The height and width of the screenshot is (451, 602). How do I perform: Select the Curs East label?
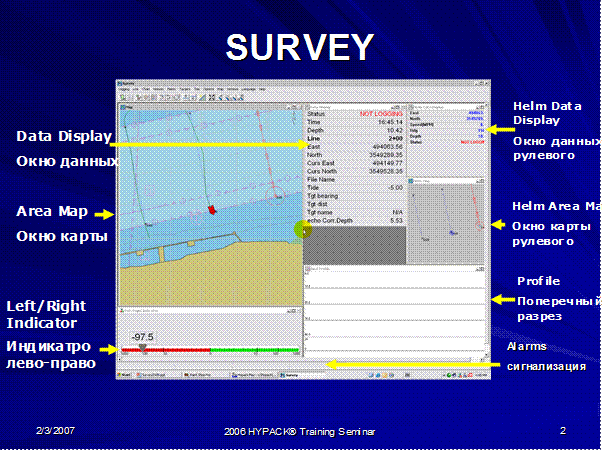click(x=321, y=163)
